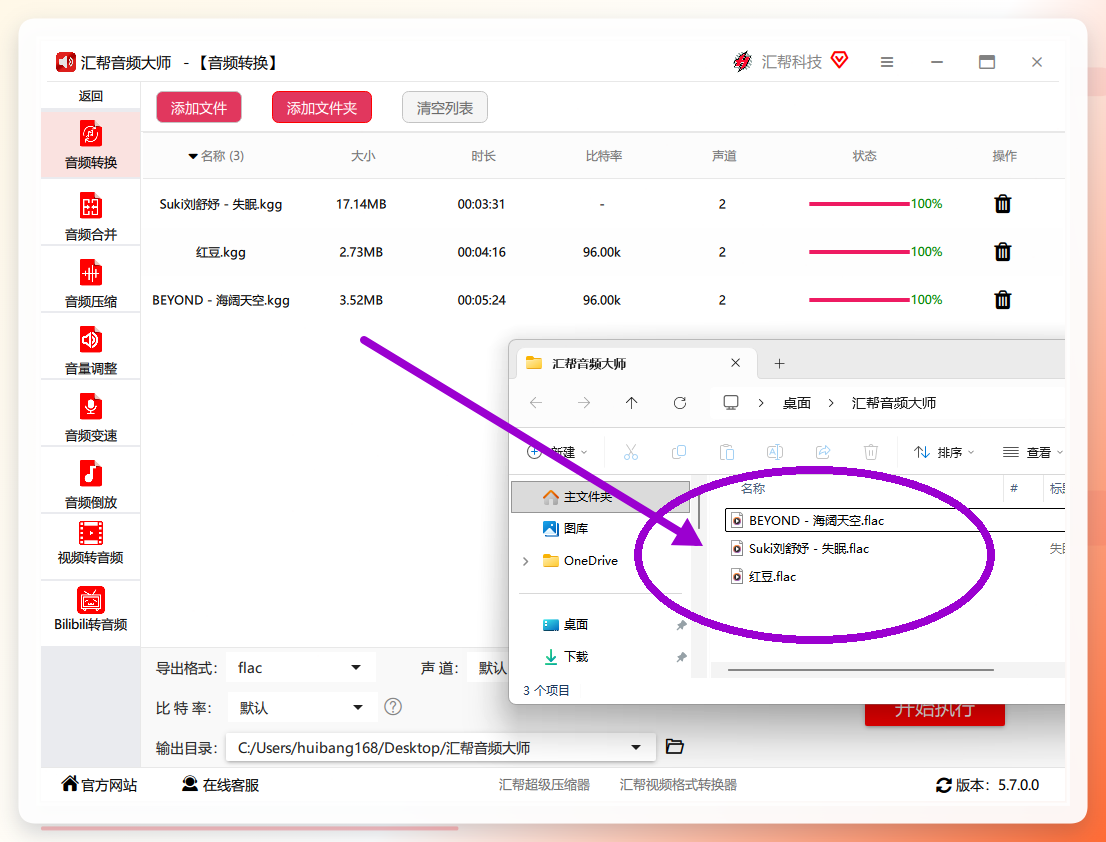Close the 汇帮音频大师 Explorer tab
The height and width of the screenshot is (842, 1106).
click(736, 362)
